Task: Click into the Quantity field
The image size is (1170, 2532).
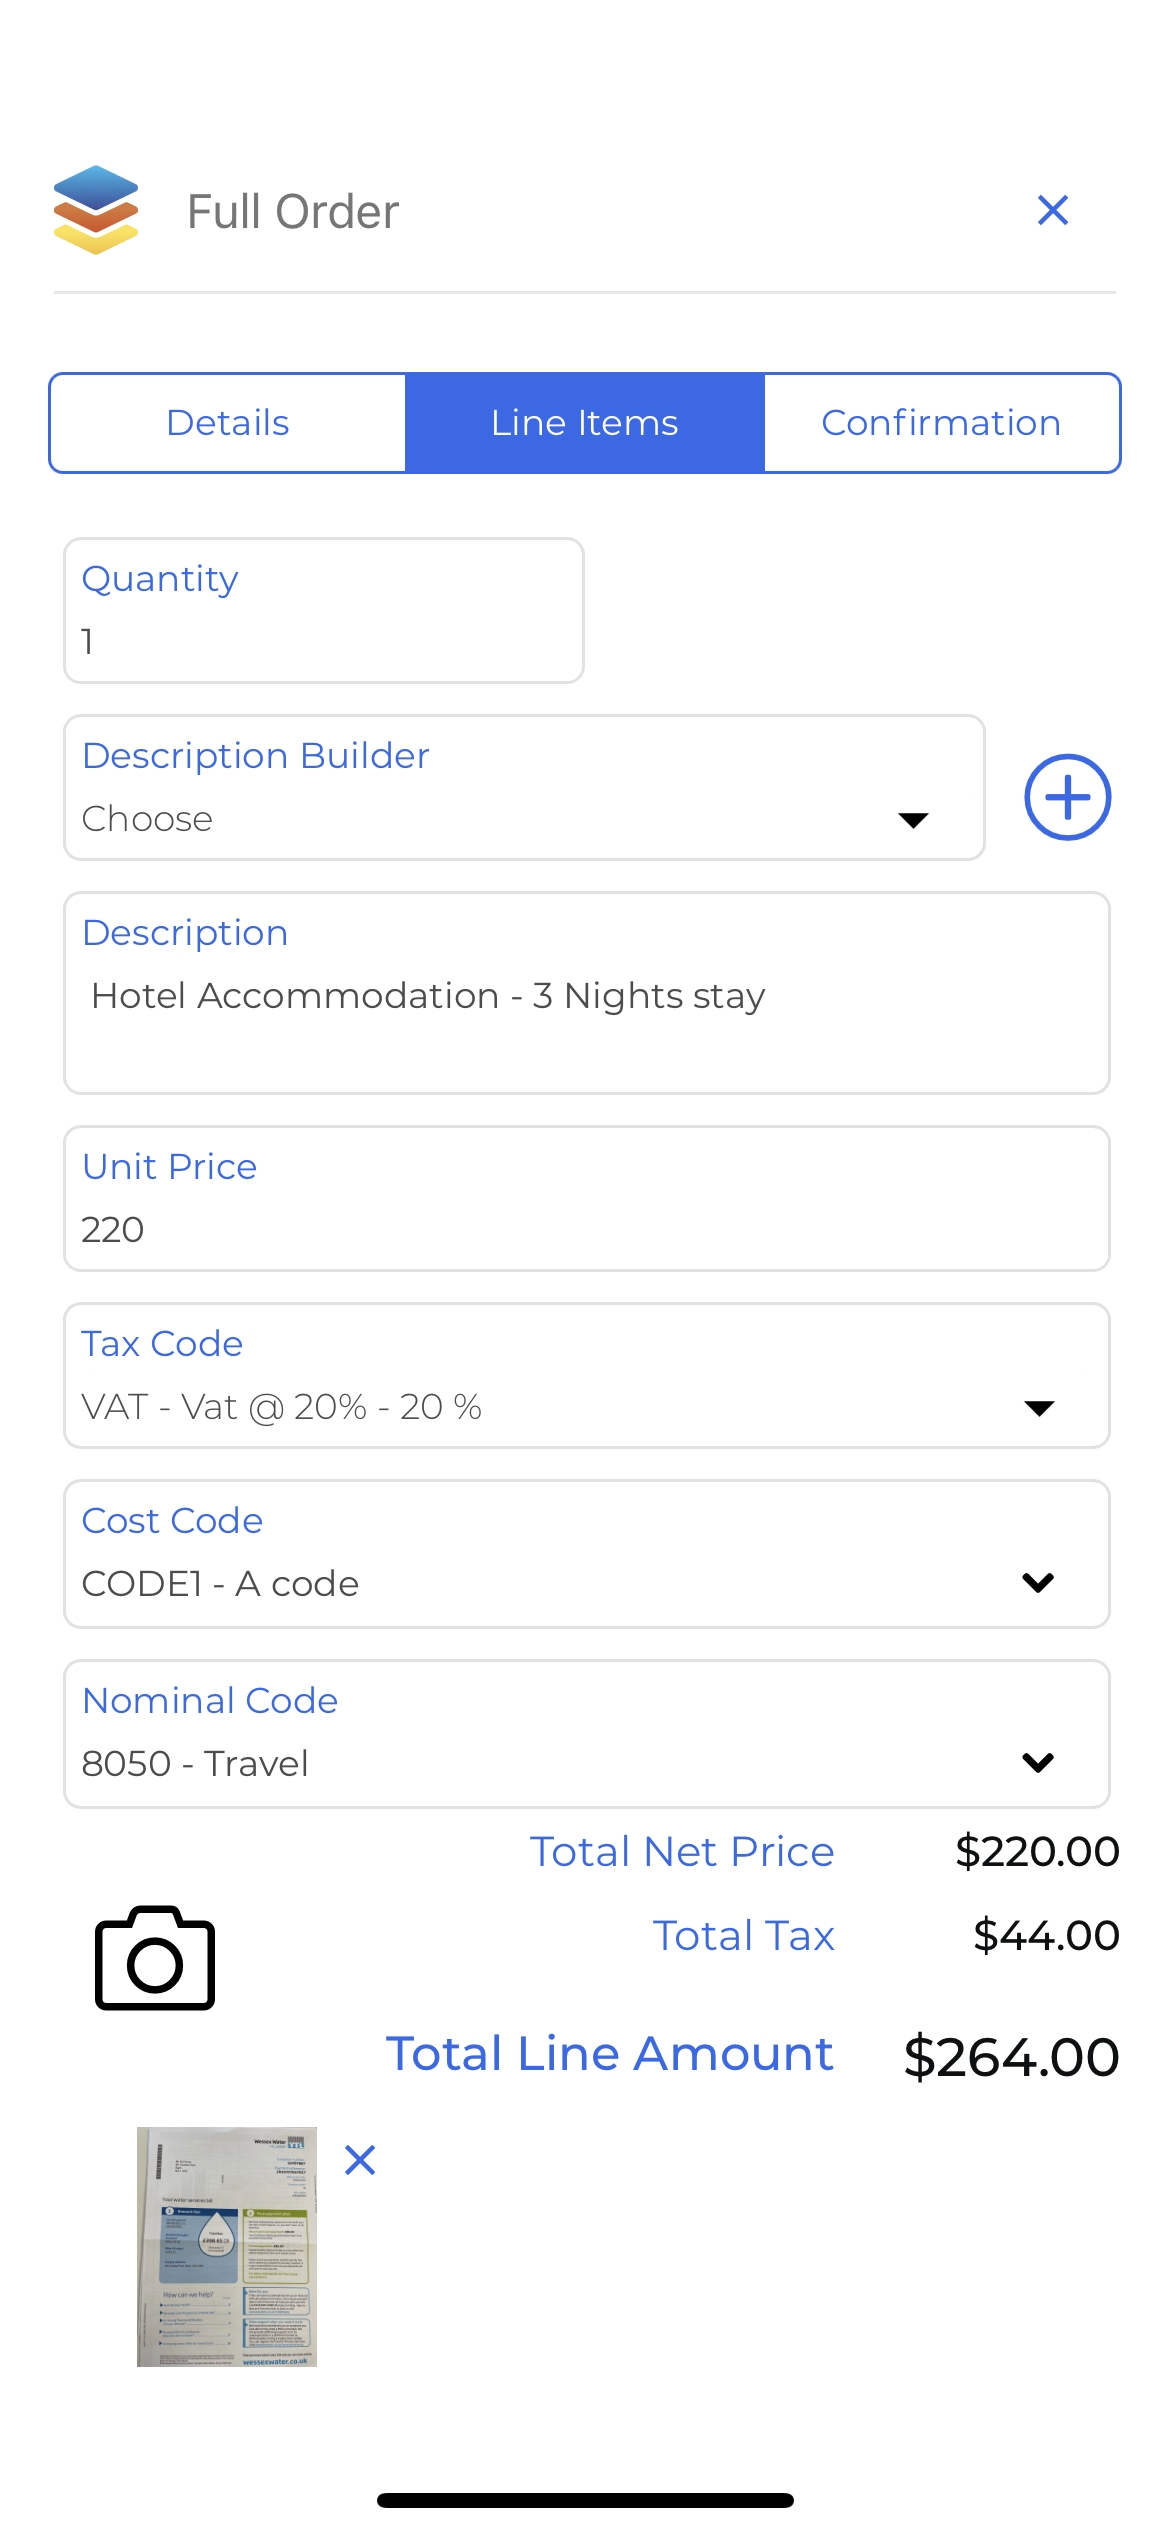Action: (x=324, y=611)
